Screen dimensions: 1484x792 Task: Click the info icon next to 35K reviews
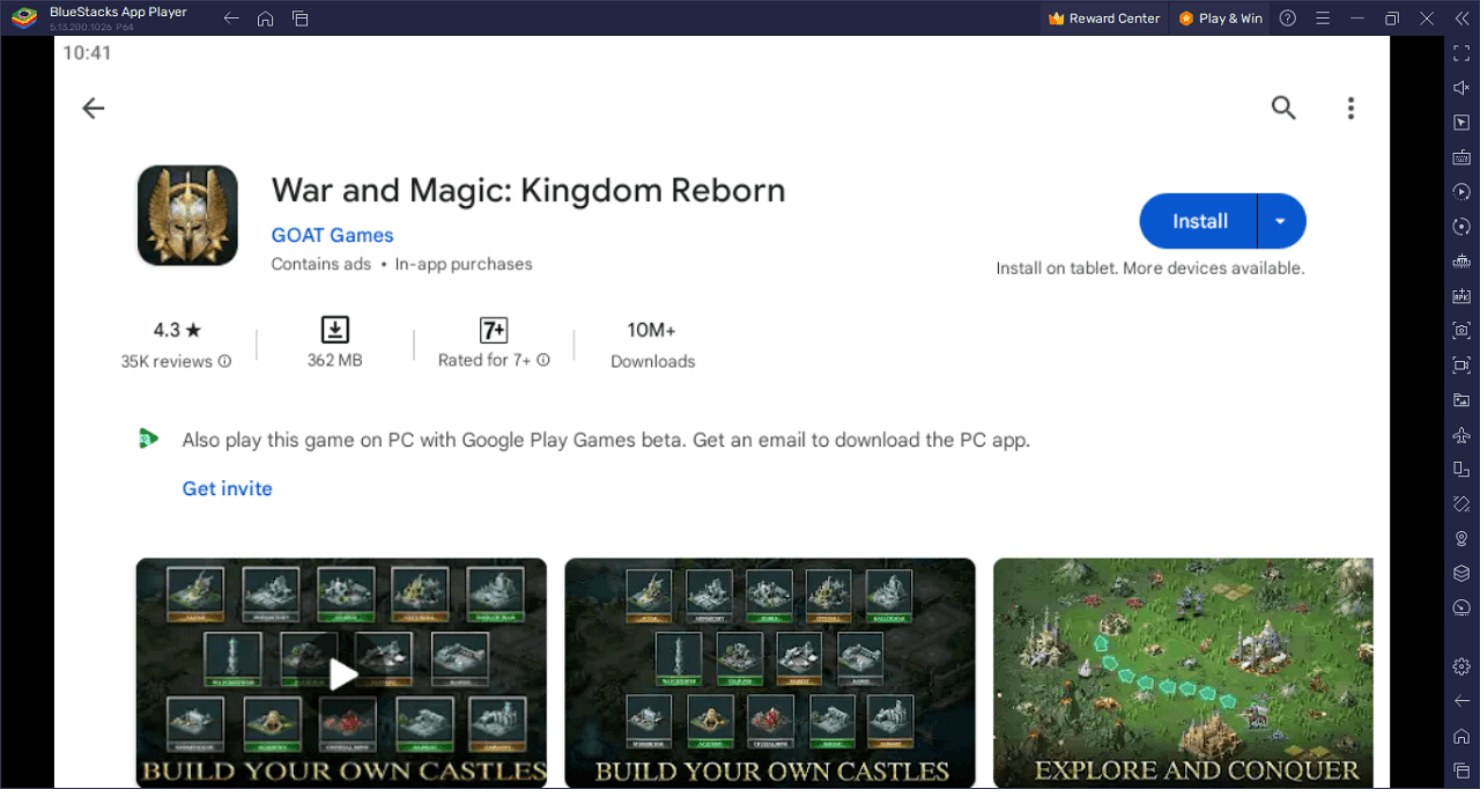pyautogui.click(x=225, y=361)
